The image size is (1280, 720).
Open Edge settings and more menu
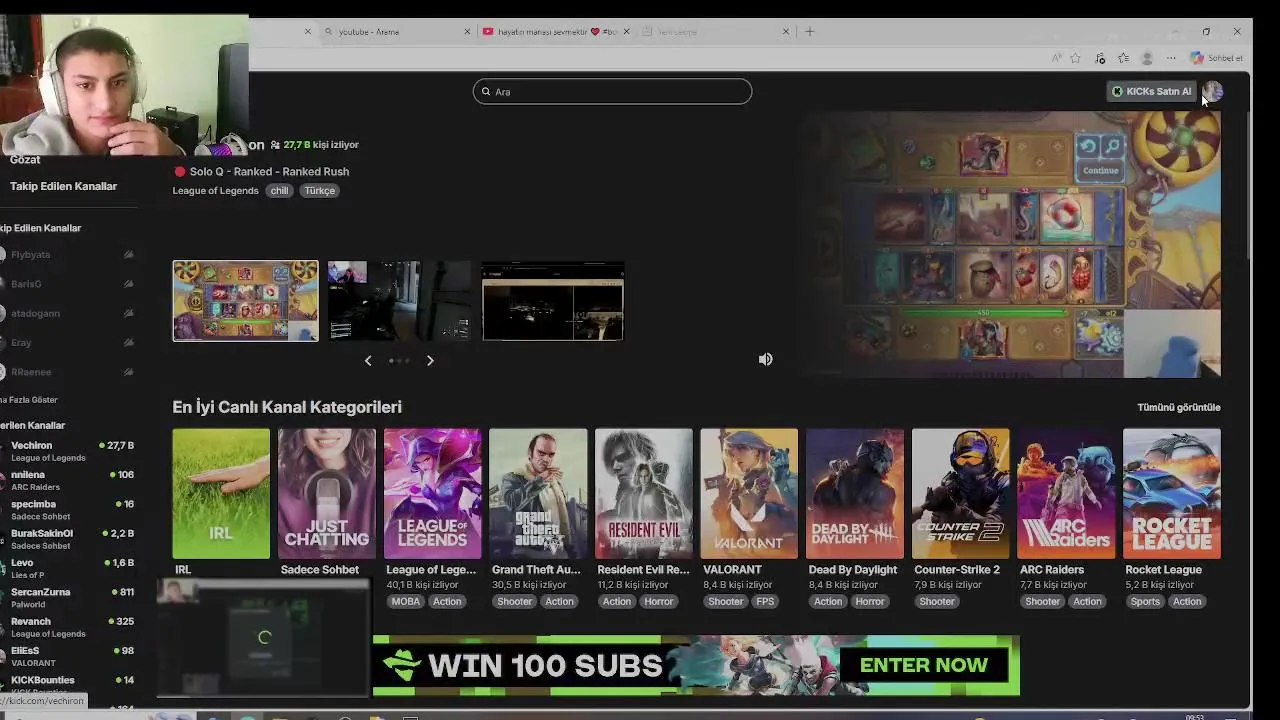click(1171, 58)
